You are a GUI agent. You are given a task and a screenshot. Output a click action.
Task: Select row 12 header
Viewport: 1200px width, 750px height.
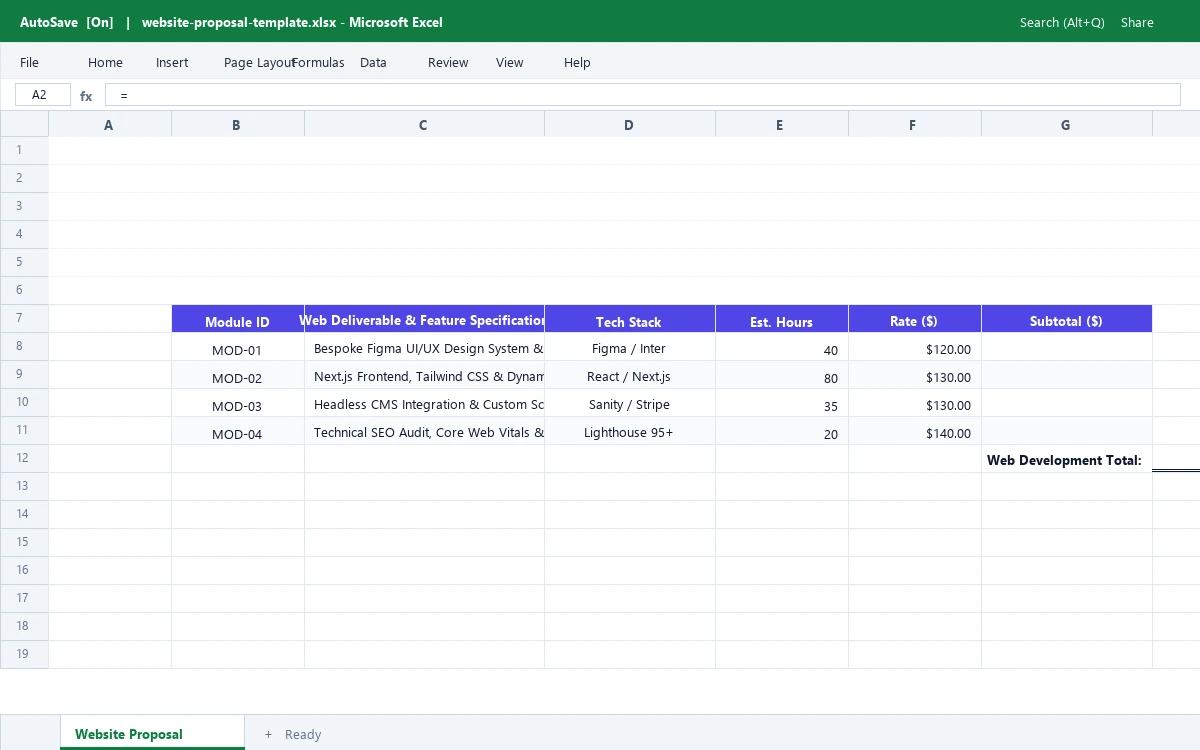(x=24, y=458)
